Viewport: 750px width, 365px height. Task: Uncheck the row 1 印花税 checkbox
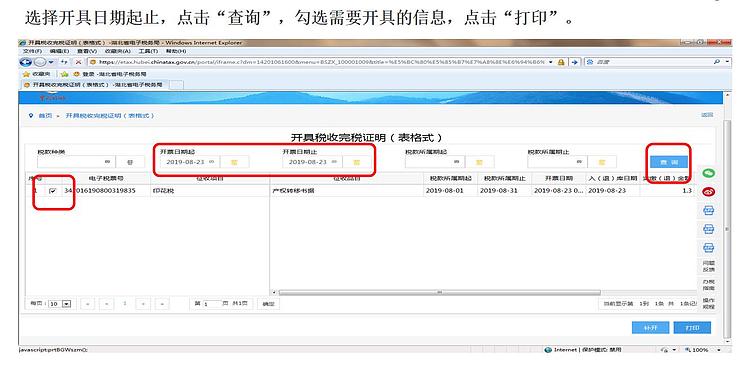53,191
